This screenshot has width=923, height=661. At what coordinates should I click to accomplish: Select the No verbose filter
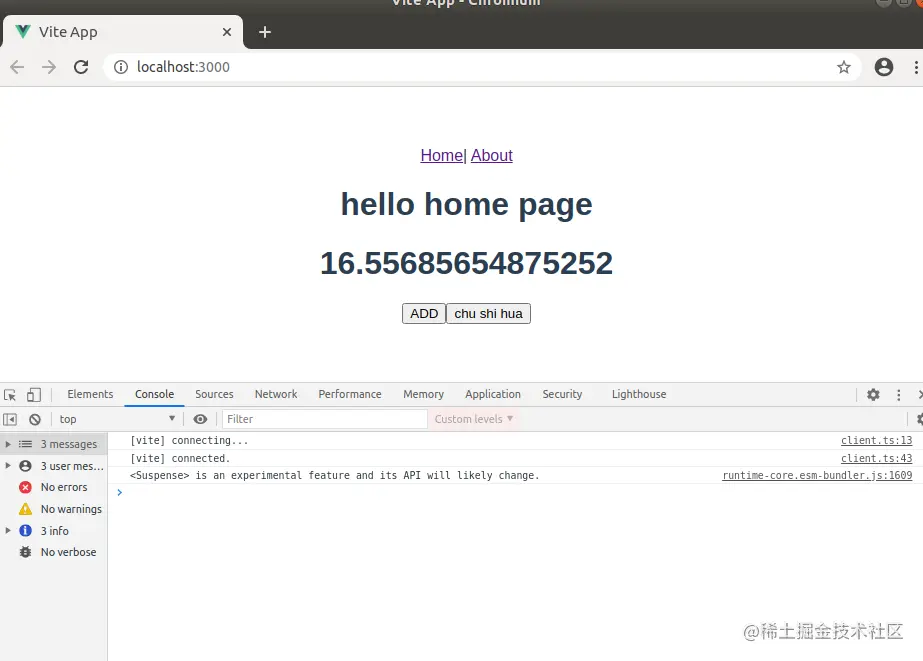coord(54,552)
